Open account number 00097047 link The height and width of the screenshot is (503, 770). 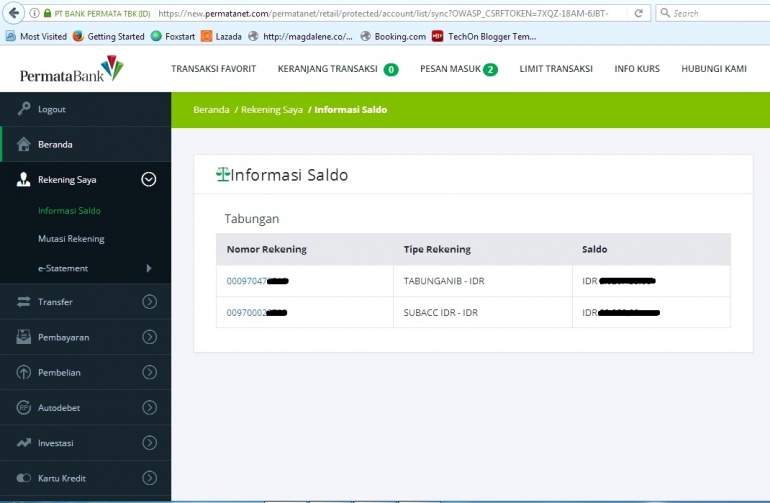tap(257, 281)
